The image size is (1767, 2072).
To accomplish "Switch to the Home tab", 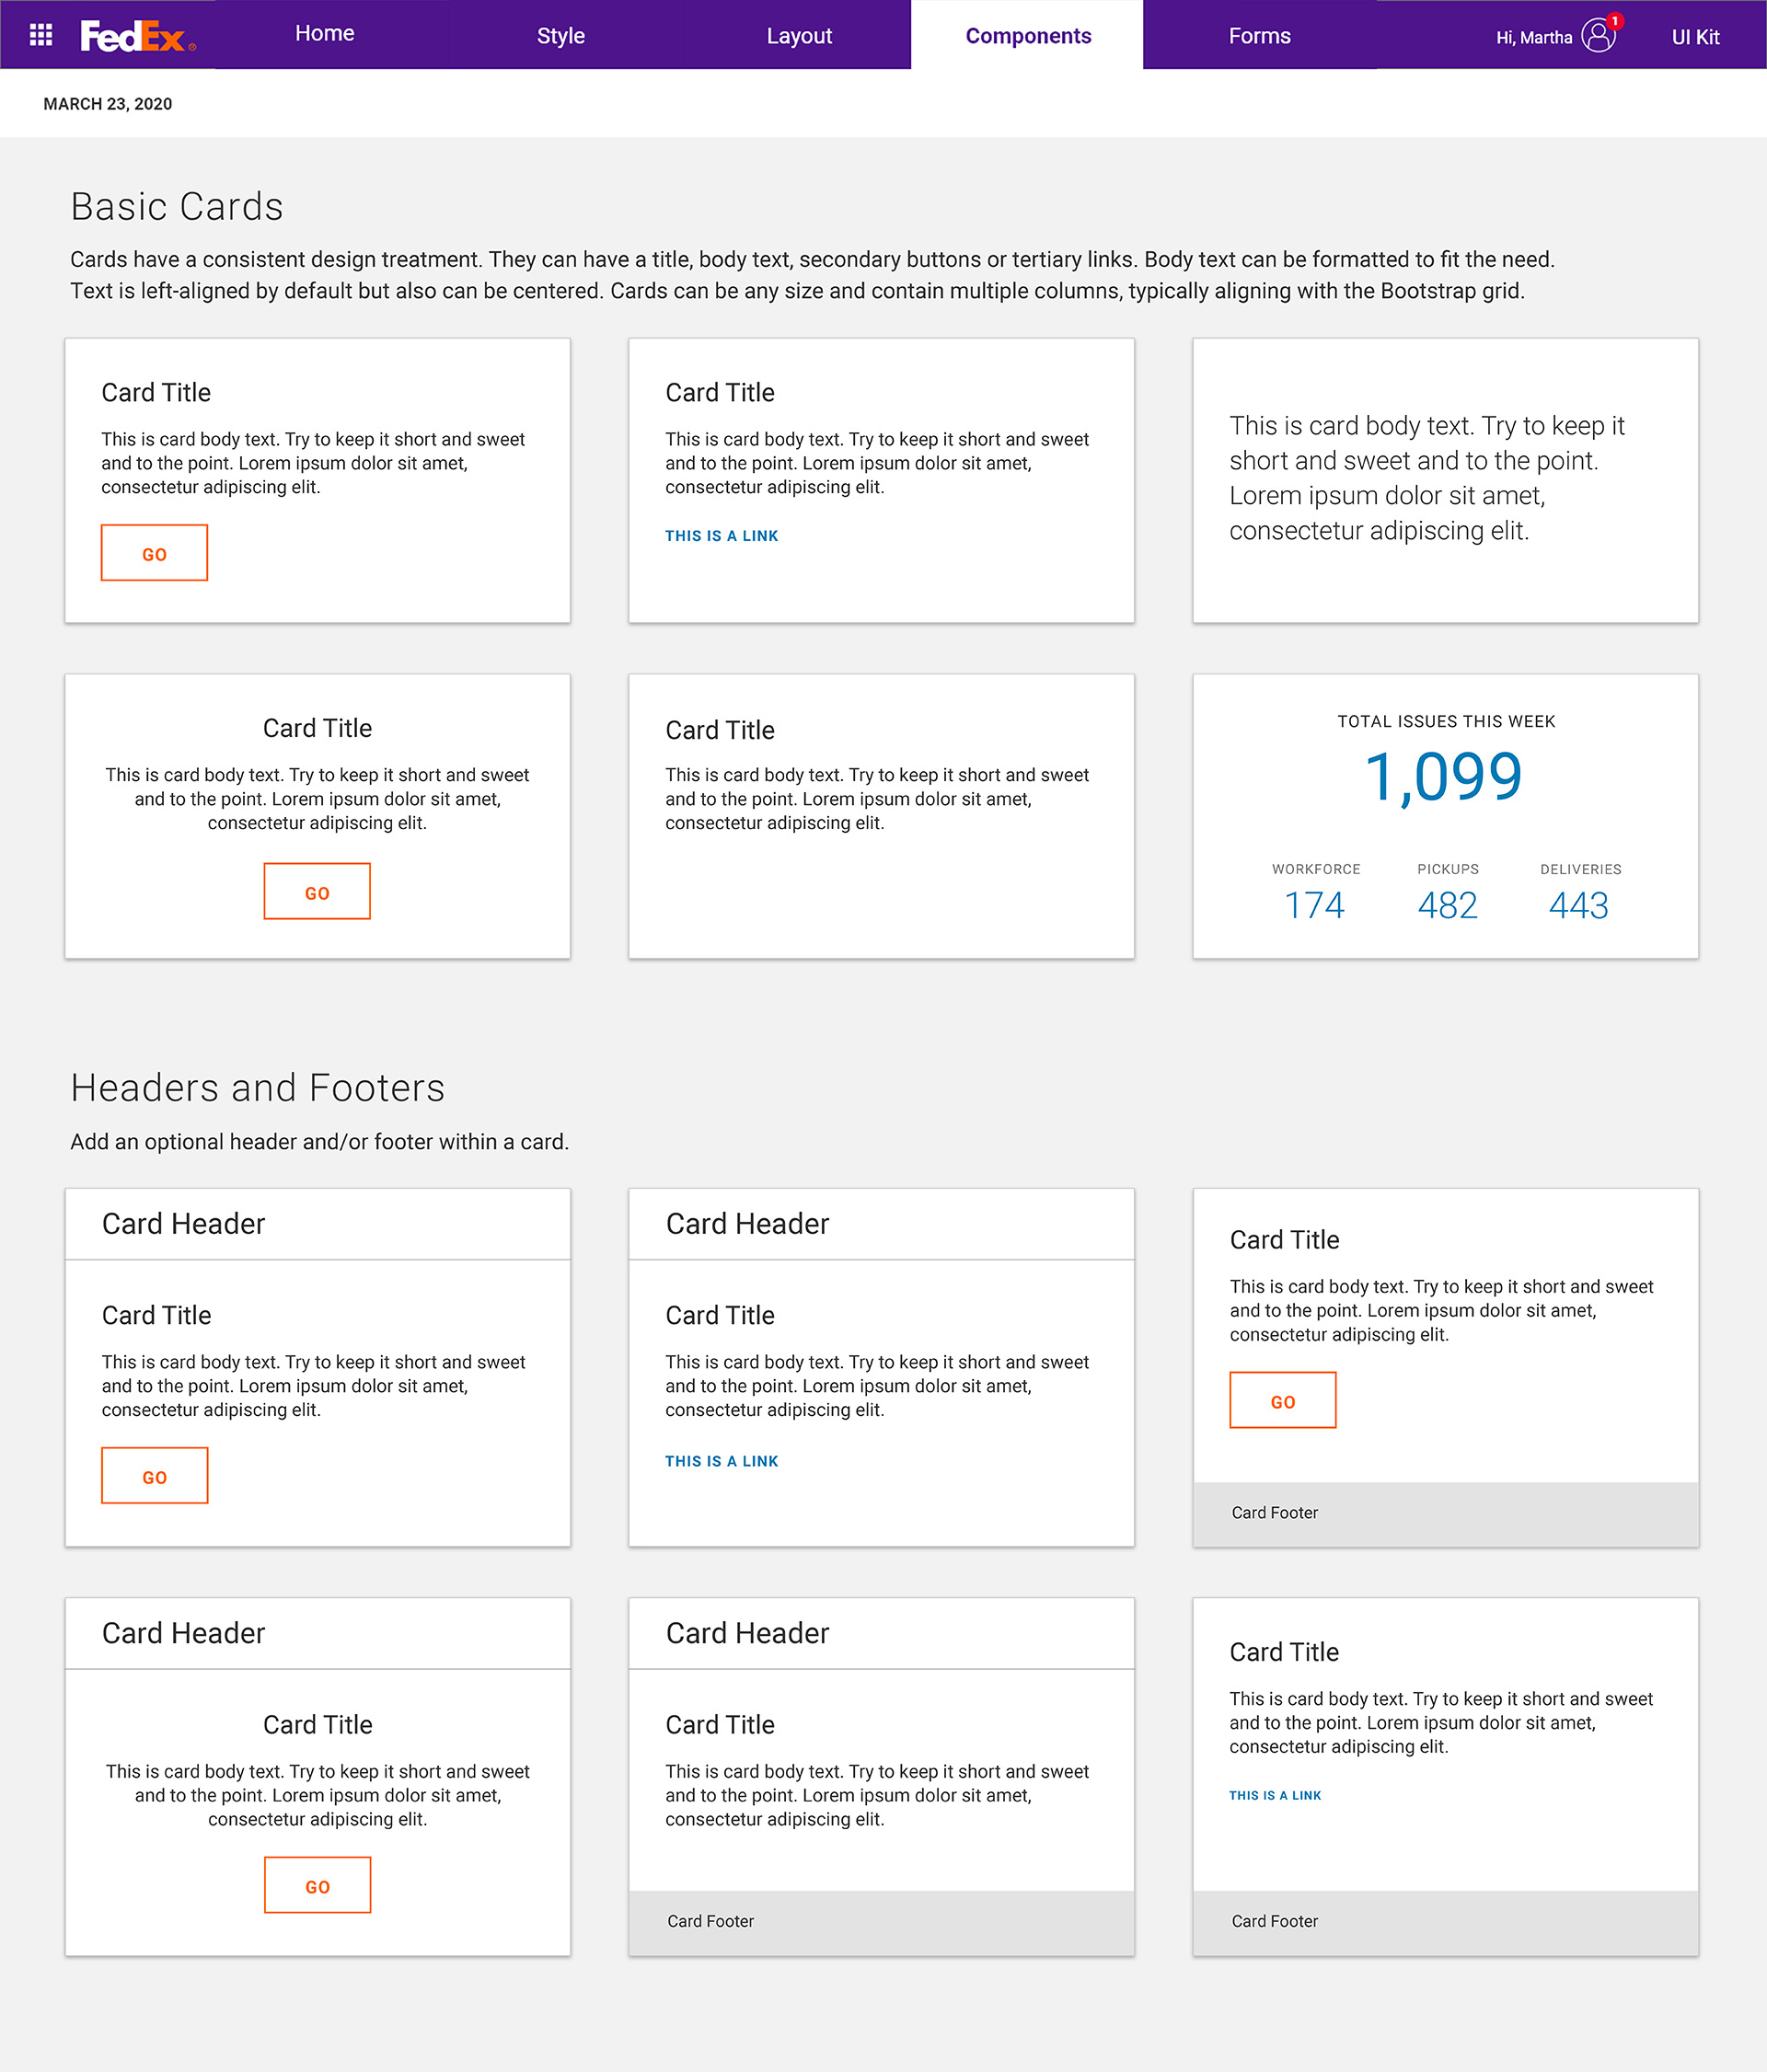I will [x=325, y=34].
